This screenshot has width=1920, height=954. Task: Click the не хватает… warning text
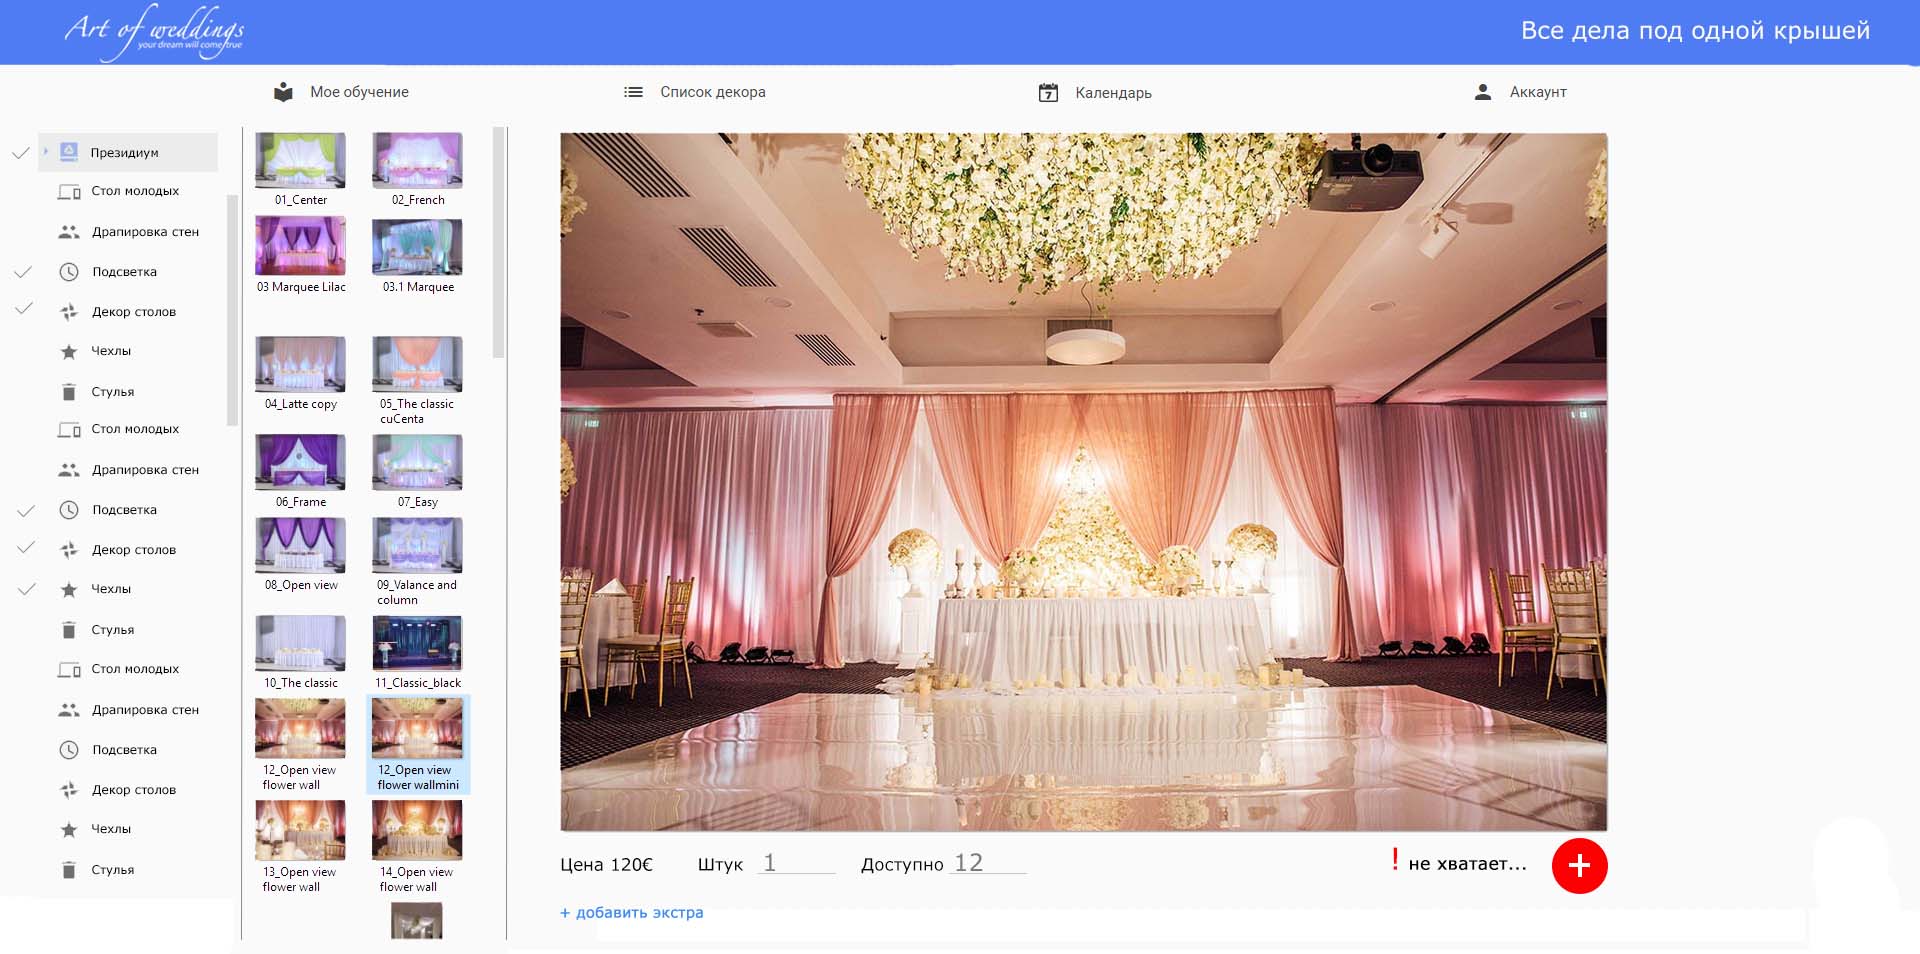tap(1467, 864)
